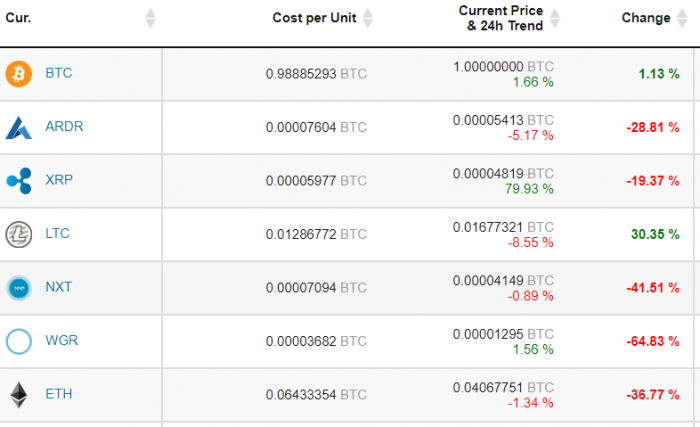Click the Bitcoin coin icon
700x427 pixels.
pyautogui.click(x=19, y=74)
